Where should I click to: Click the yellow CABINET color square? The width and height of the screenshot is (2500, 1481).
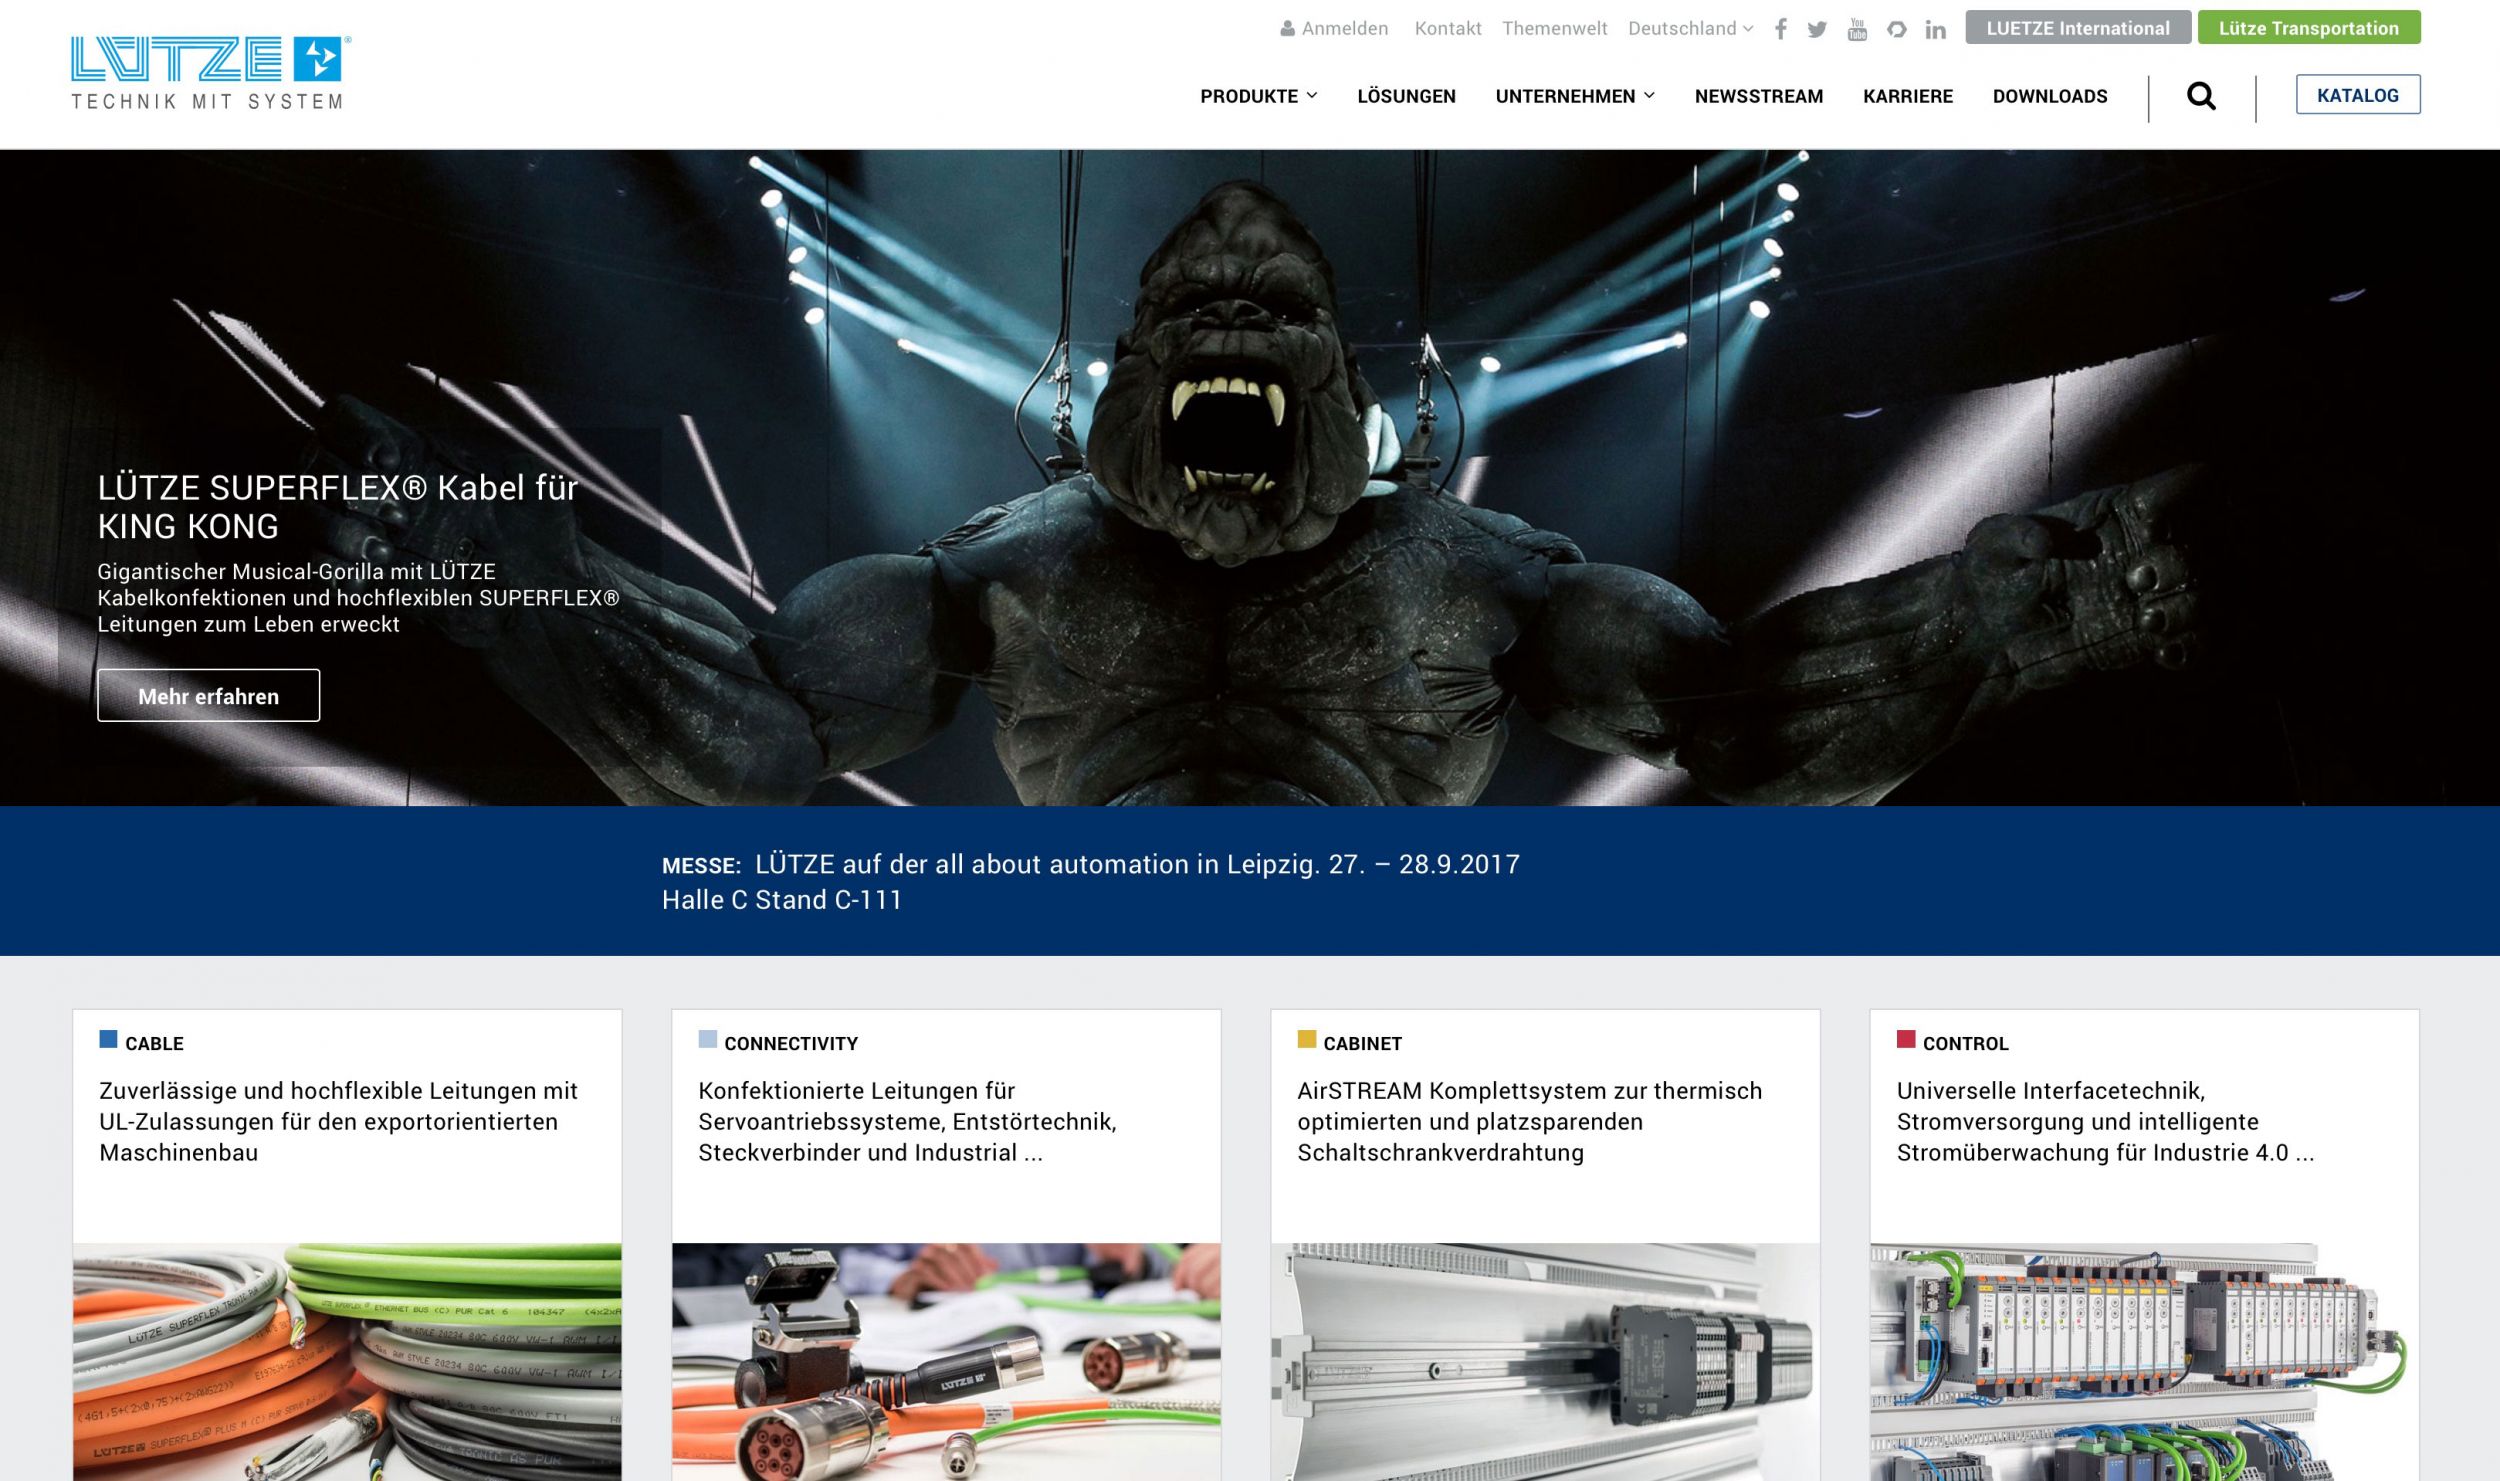(1306, 1039)
